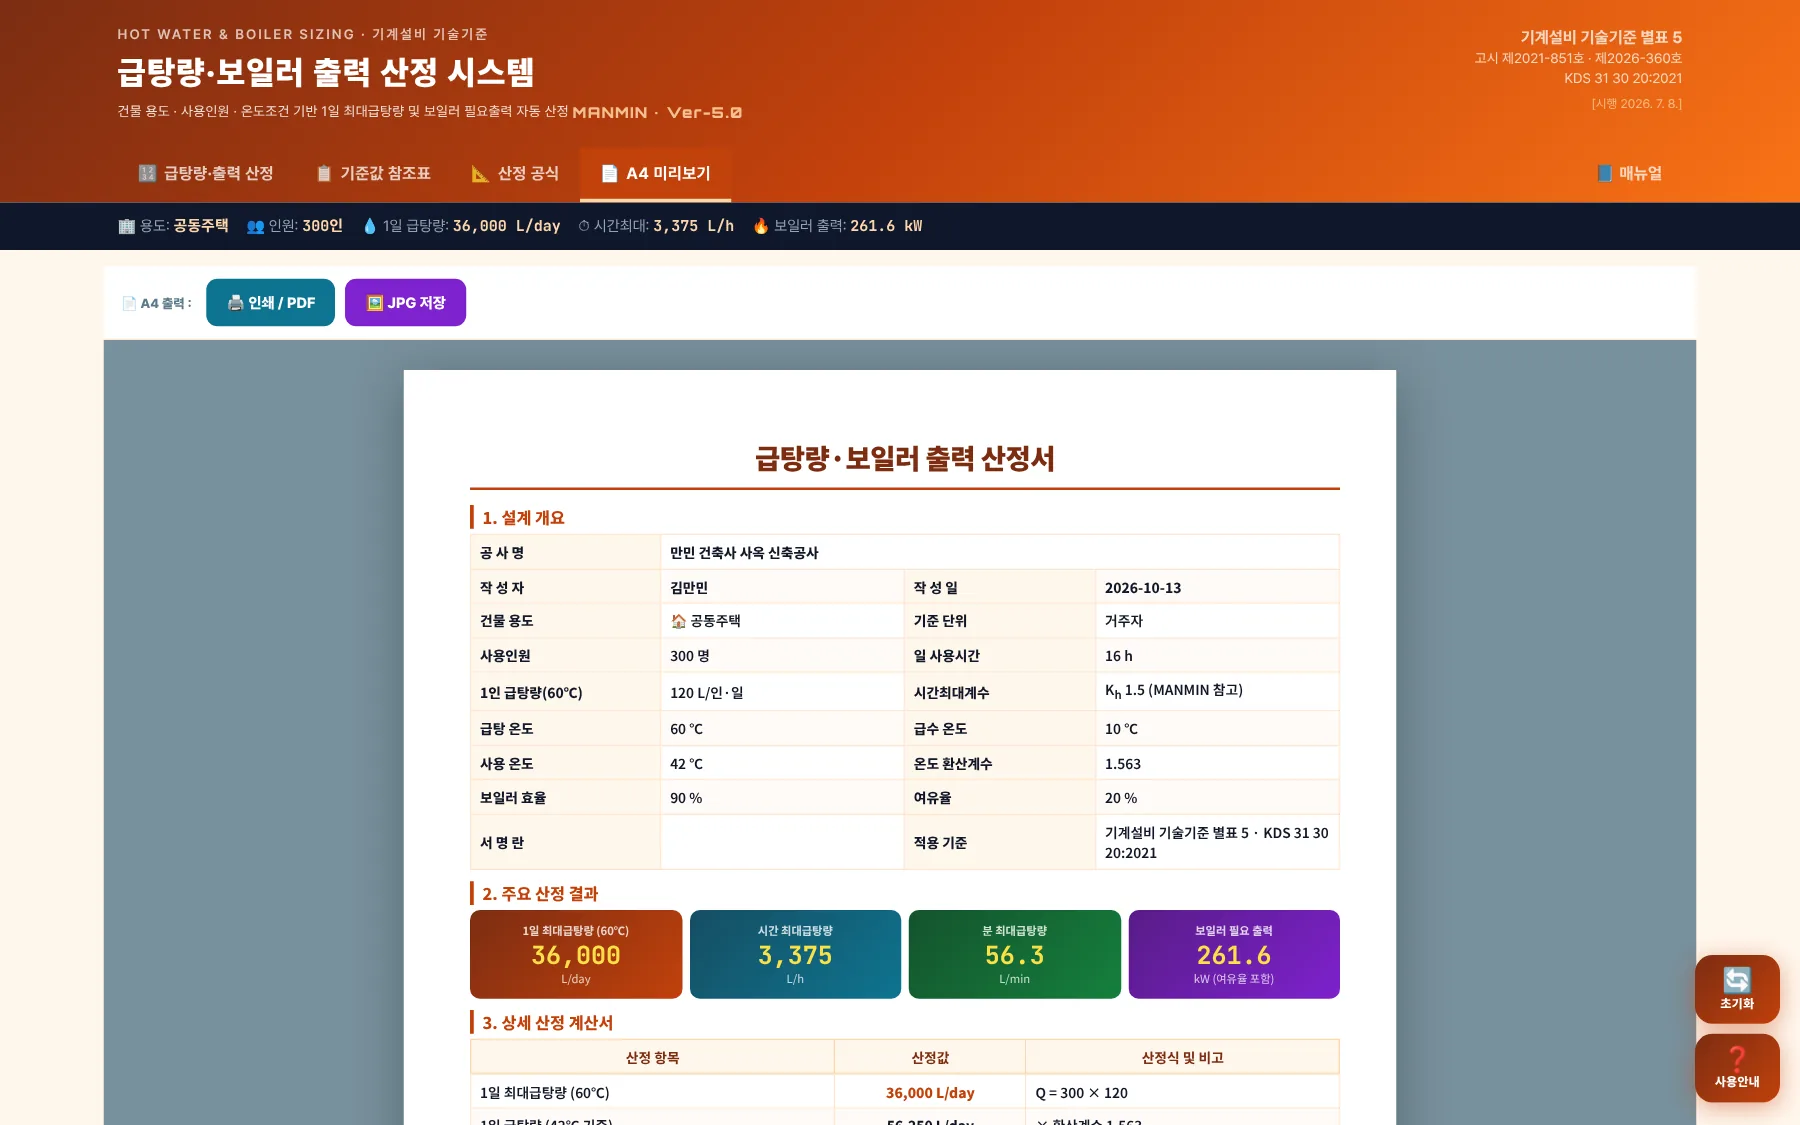Click the project name 만민 건축사 사옥 신축공사
1800x1125 pixels.
(744, 553)
